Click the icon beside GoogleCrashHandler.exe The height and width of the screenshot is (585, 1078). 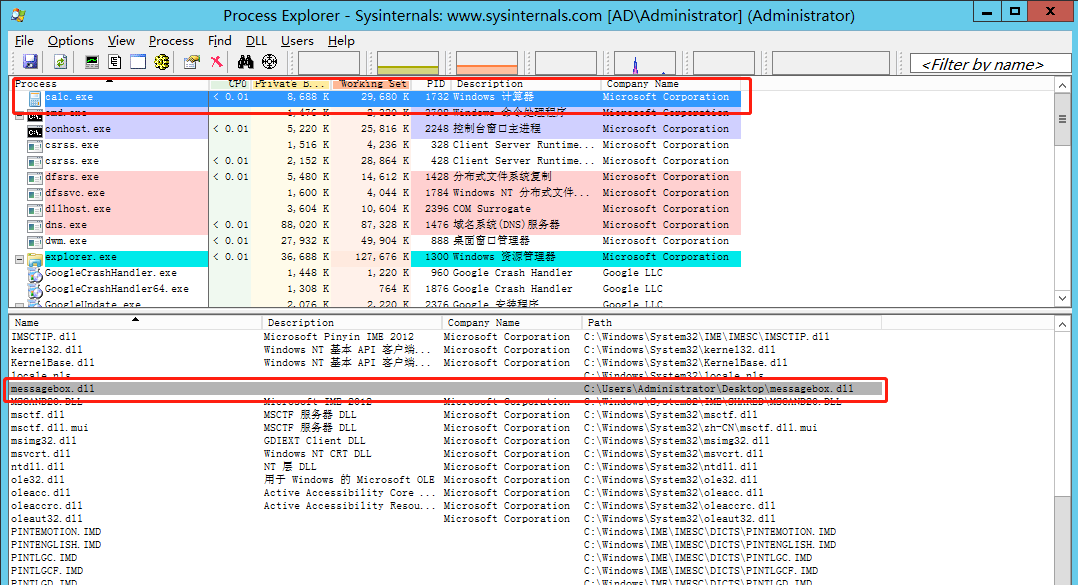tap(35, 274)
